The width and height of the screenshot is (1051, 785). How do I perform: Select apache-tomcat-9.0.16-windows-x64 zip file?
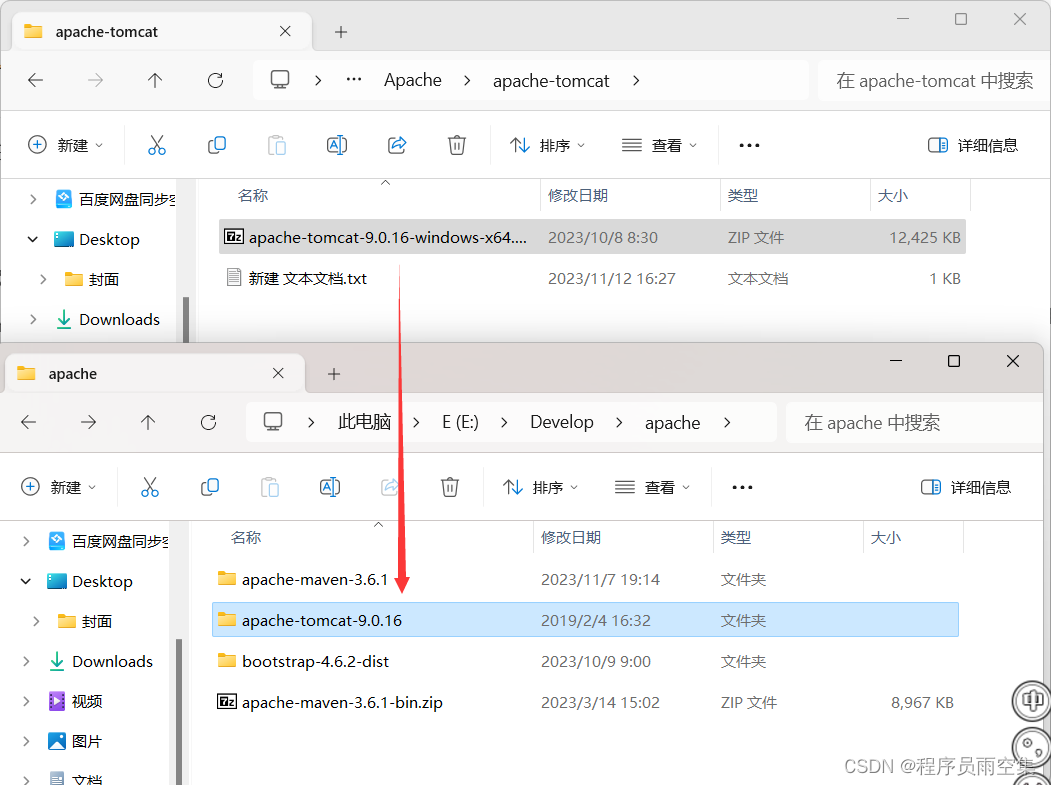592,237
